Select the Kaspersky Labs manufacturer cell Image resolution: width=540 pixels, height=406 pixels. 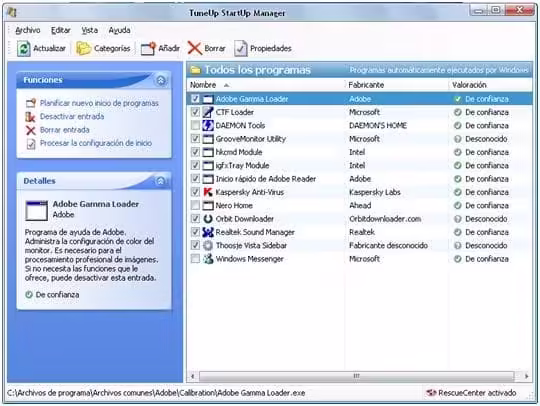[x=375, y=192]
